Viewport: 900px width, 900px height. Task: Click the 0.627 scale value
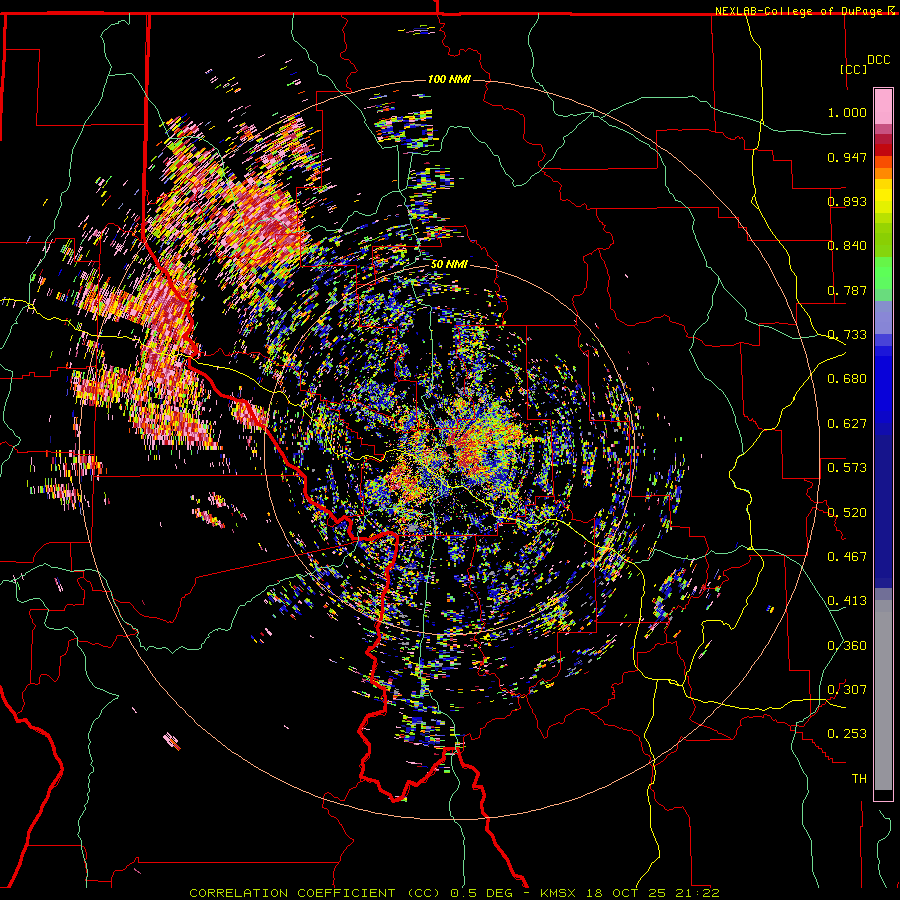pos(847,424)
